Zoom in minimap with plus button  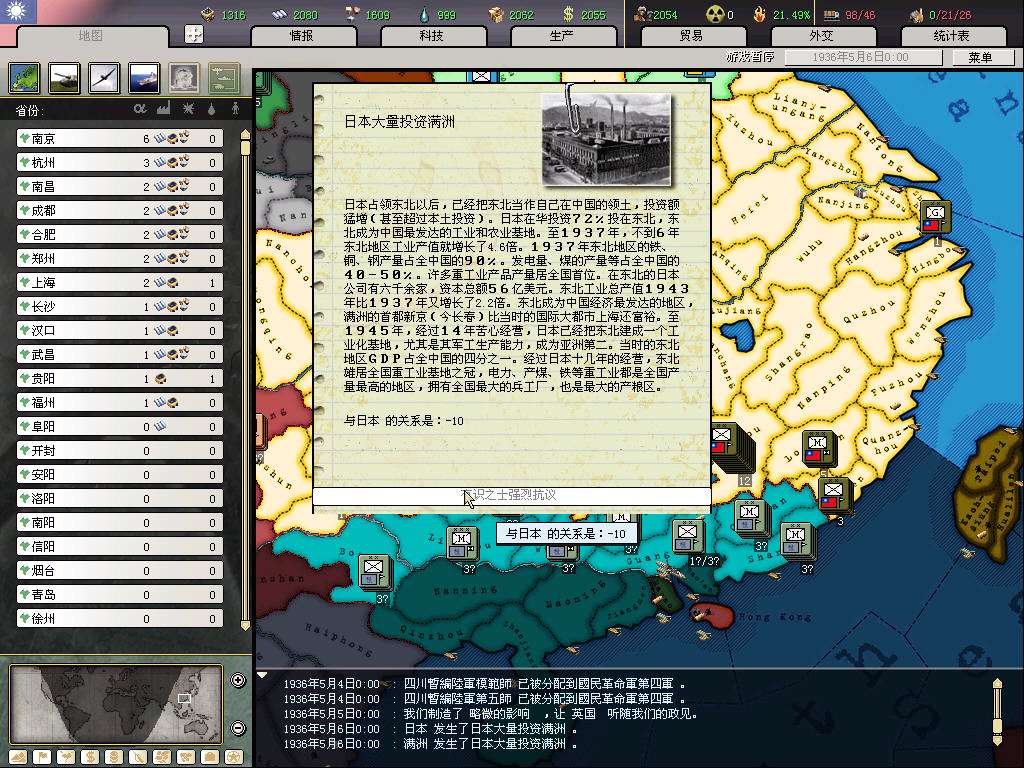(x=238, y=681)
